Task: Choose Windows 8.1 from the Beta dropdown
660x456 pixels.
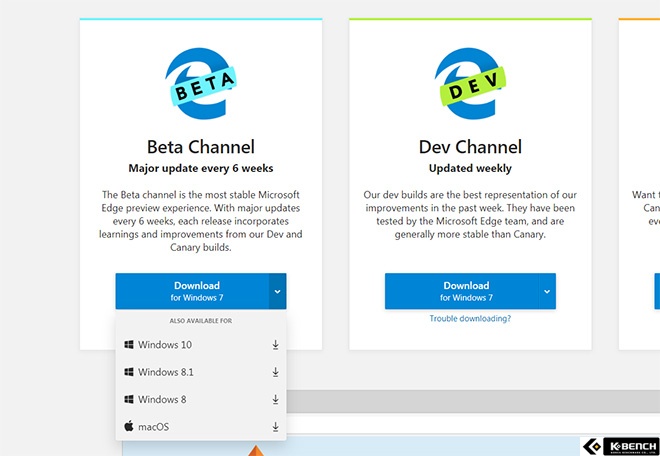Action: (201, 372)
